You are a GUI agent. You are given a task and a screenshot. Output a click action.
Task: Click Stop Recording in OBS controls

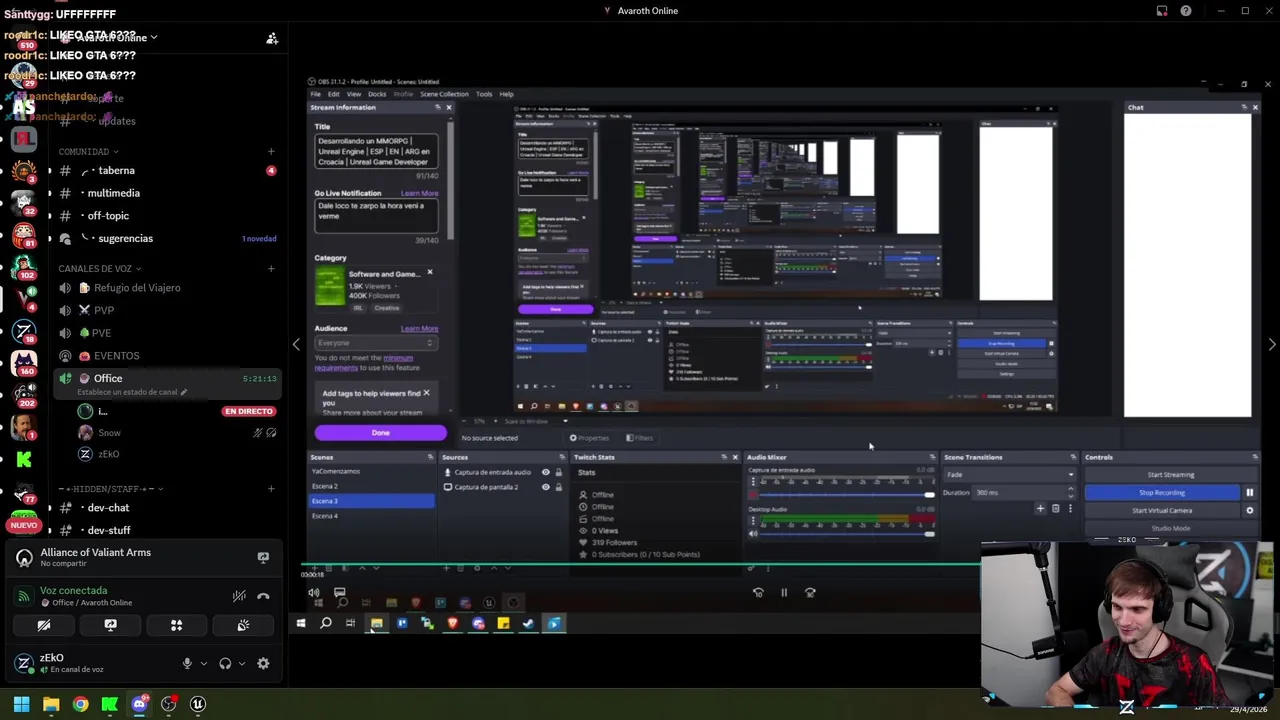tap(1162, 492)
